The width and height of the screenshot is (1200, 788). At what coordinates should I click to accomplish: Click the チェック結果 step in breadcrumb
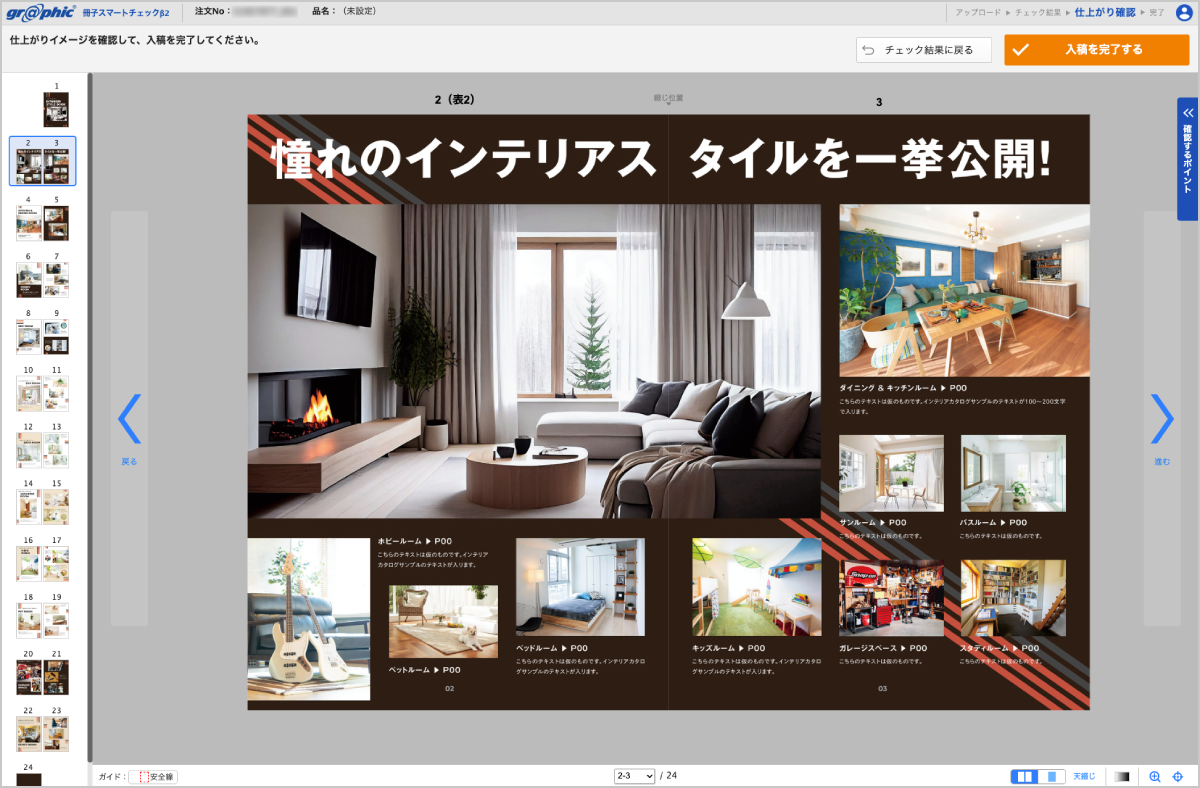(1038, 12)
